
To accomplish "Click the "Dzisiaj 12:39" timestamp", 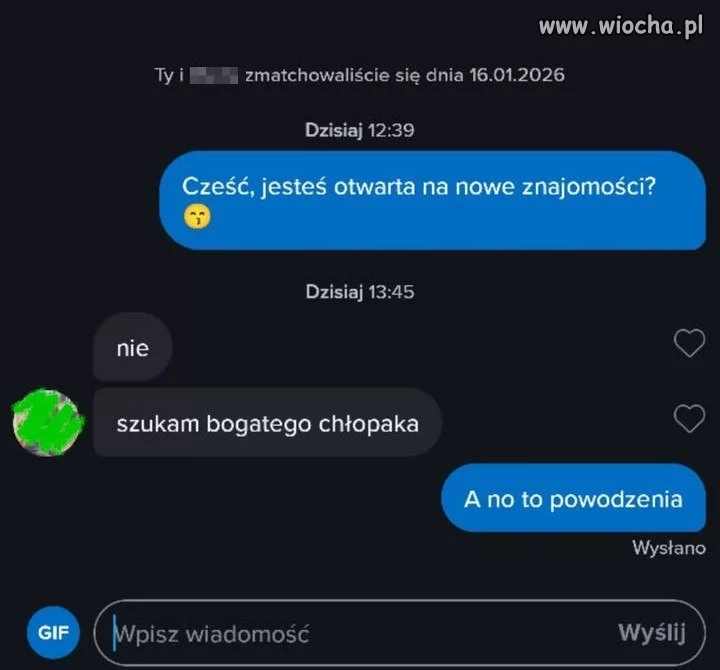I will tap(360, 130).
